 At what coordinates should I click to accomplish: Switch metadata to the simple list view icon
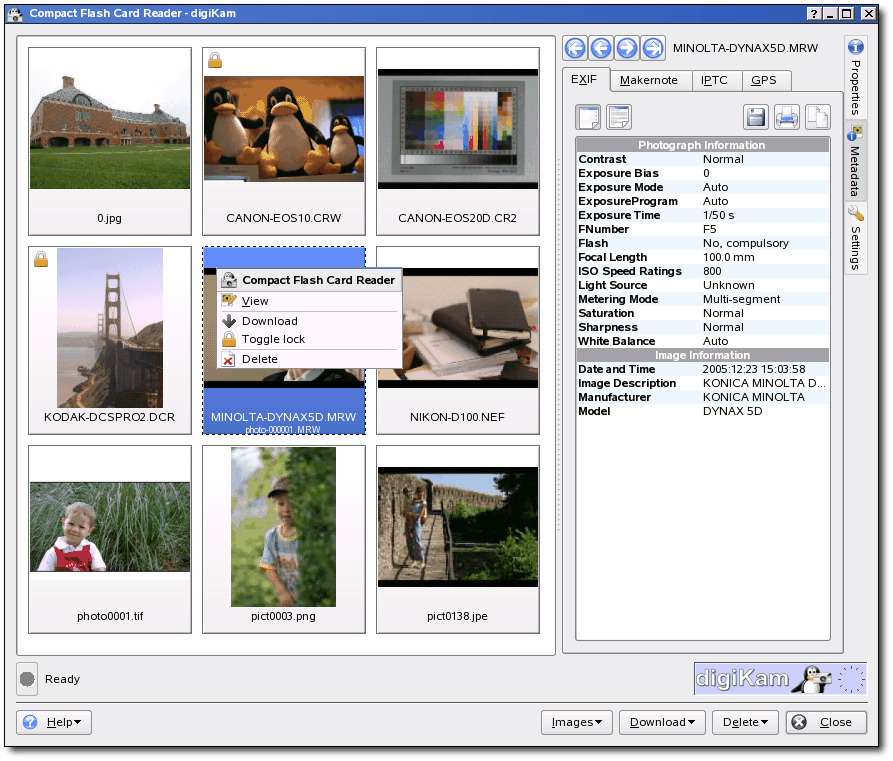(588, 117)
